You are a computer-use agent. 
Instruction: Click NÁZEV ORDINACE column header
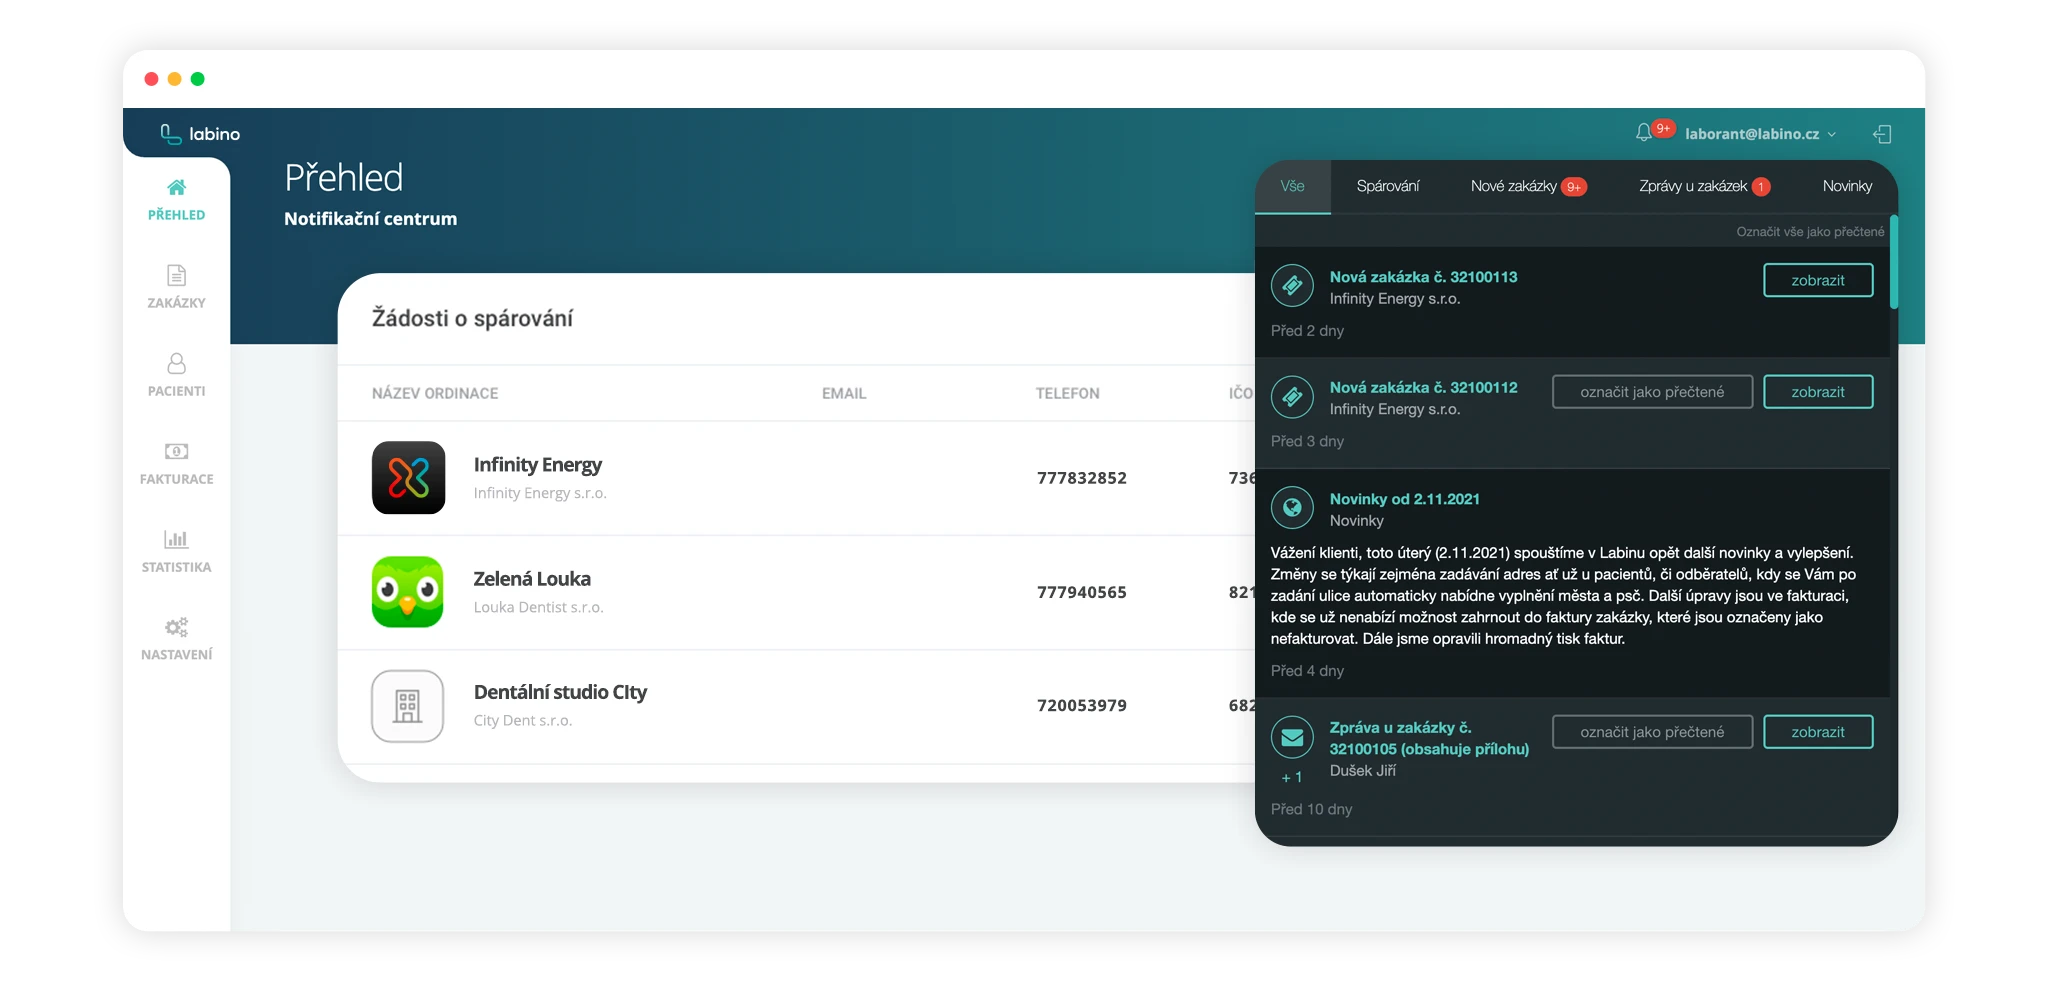pyautogui.click(x=435, y=394)
